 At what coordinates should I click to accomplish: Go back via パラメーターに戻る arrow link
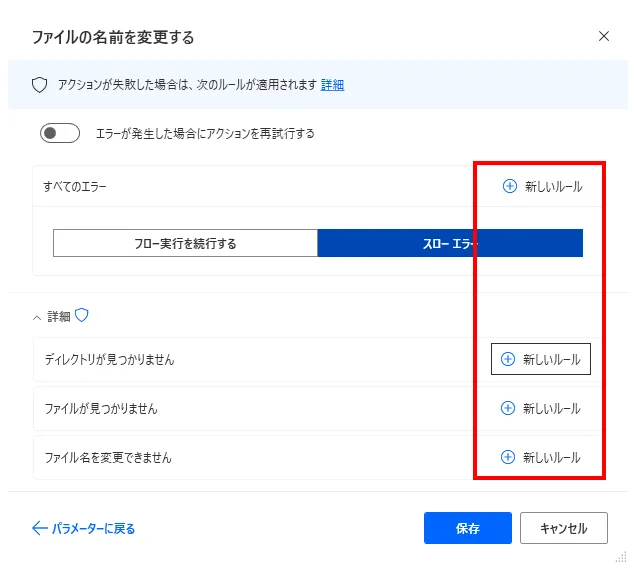click(84, 528)
